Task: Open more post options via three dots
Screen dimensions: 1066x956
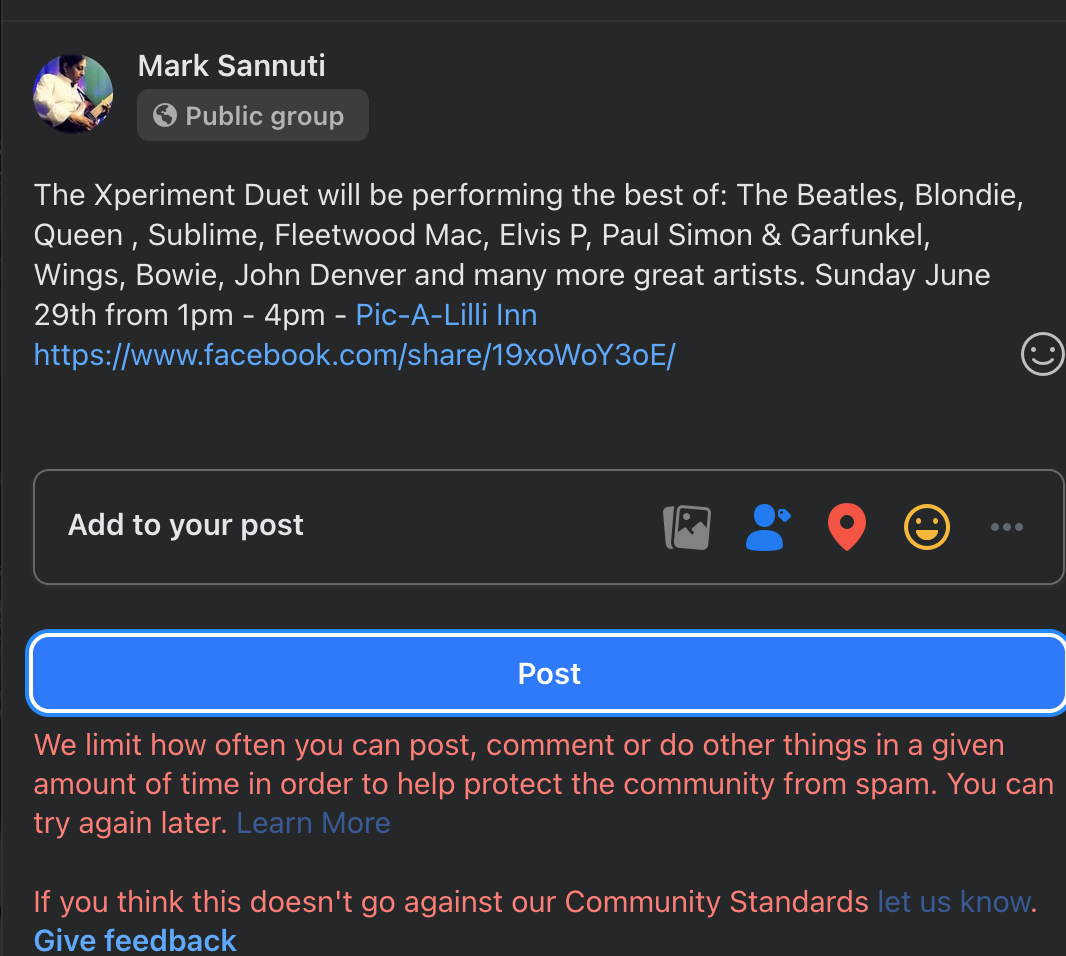Action: coord(1007,527)
